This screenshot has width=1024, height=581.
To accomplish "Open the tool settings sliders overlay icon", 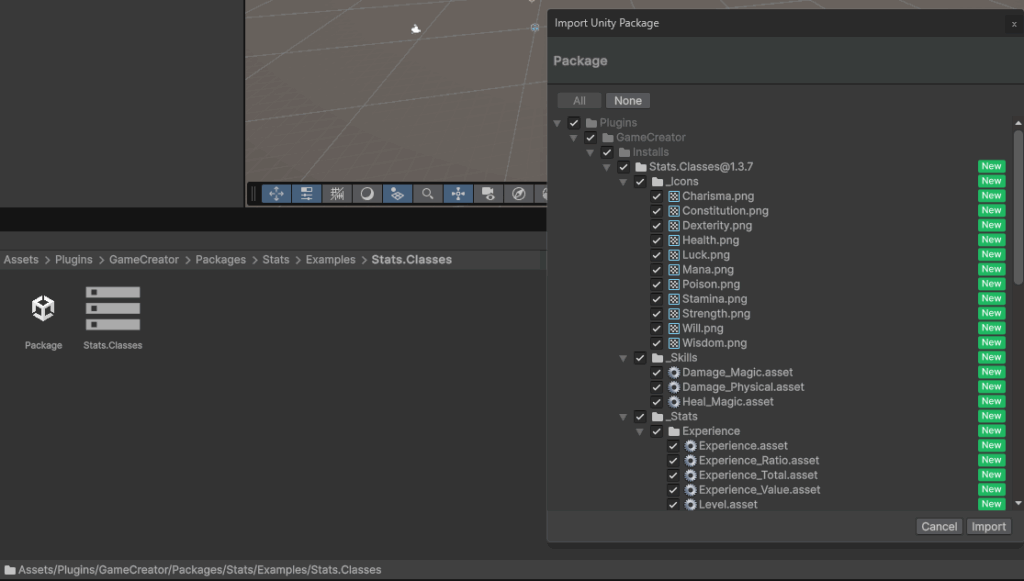I will [306, 194].
